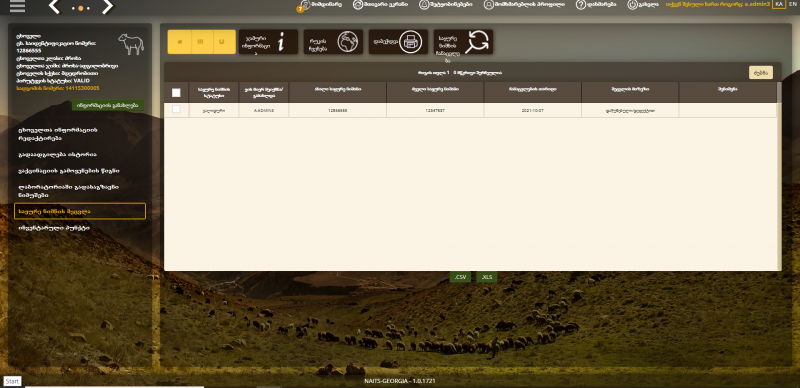Click the status cell in first column

(x=214, y=110)
